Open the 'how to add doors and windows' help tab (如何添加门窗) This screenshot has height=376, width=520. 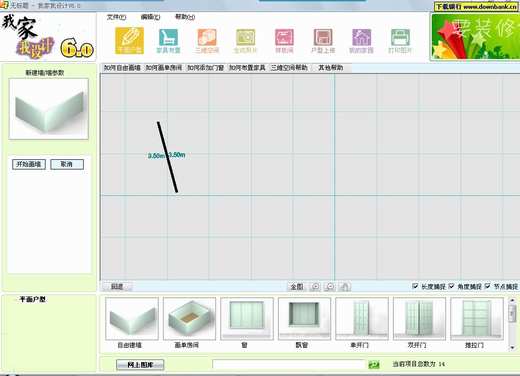pos(205,68)
